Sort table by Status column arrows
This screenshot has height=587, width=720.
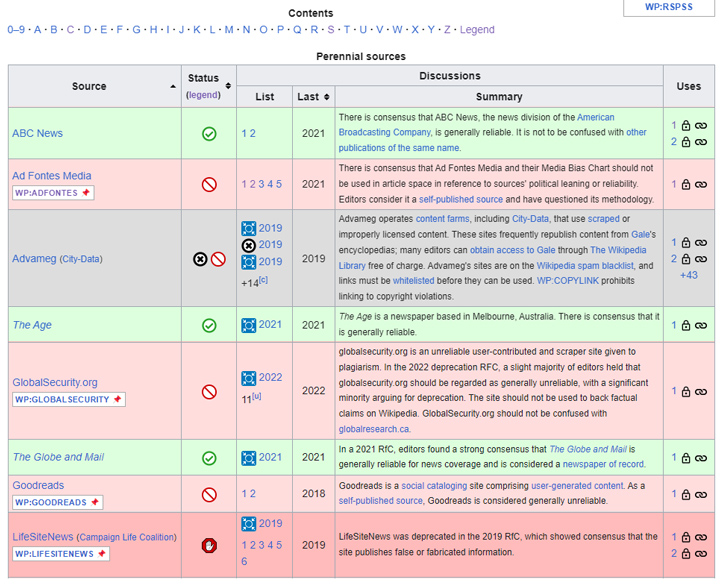point(228,86)
